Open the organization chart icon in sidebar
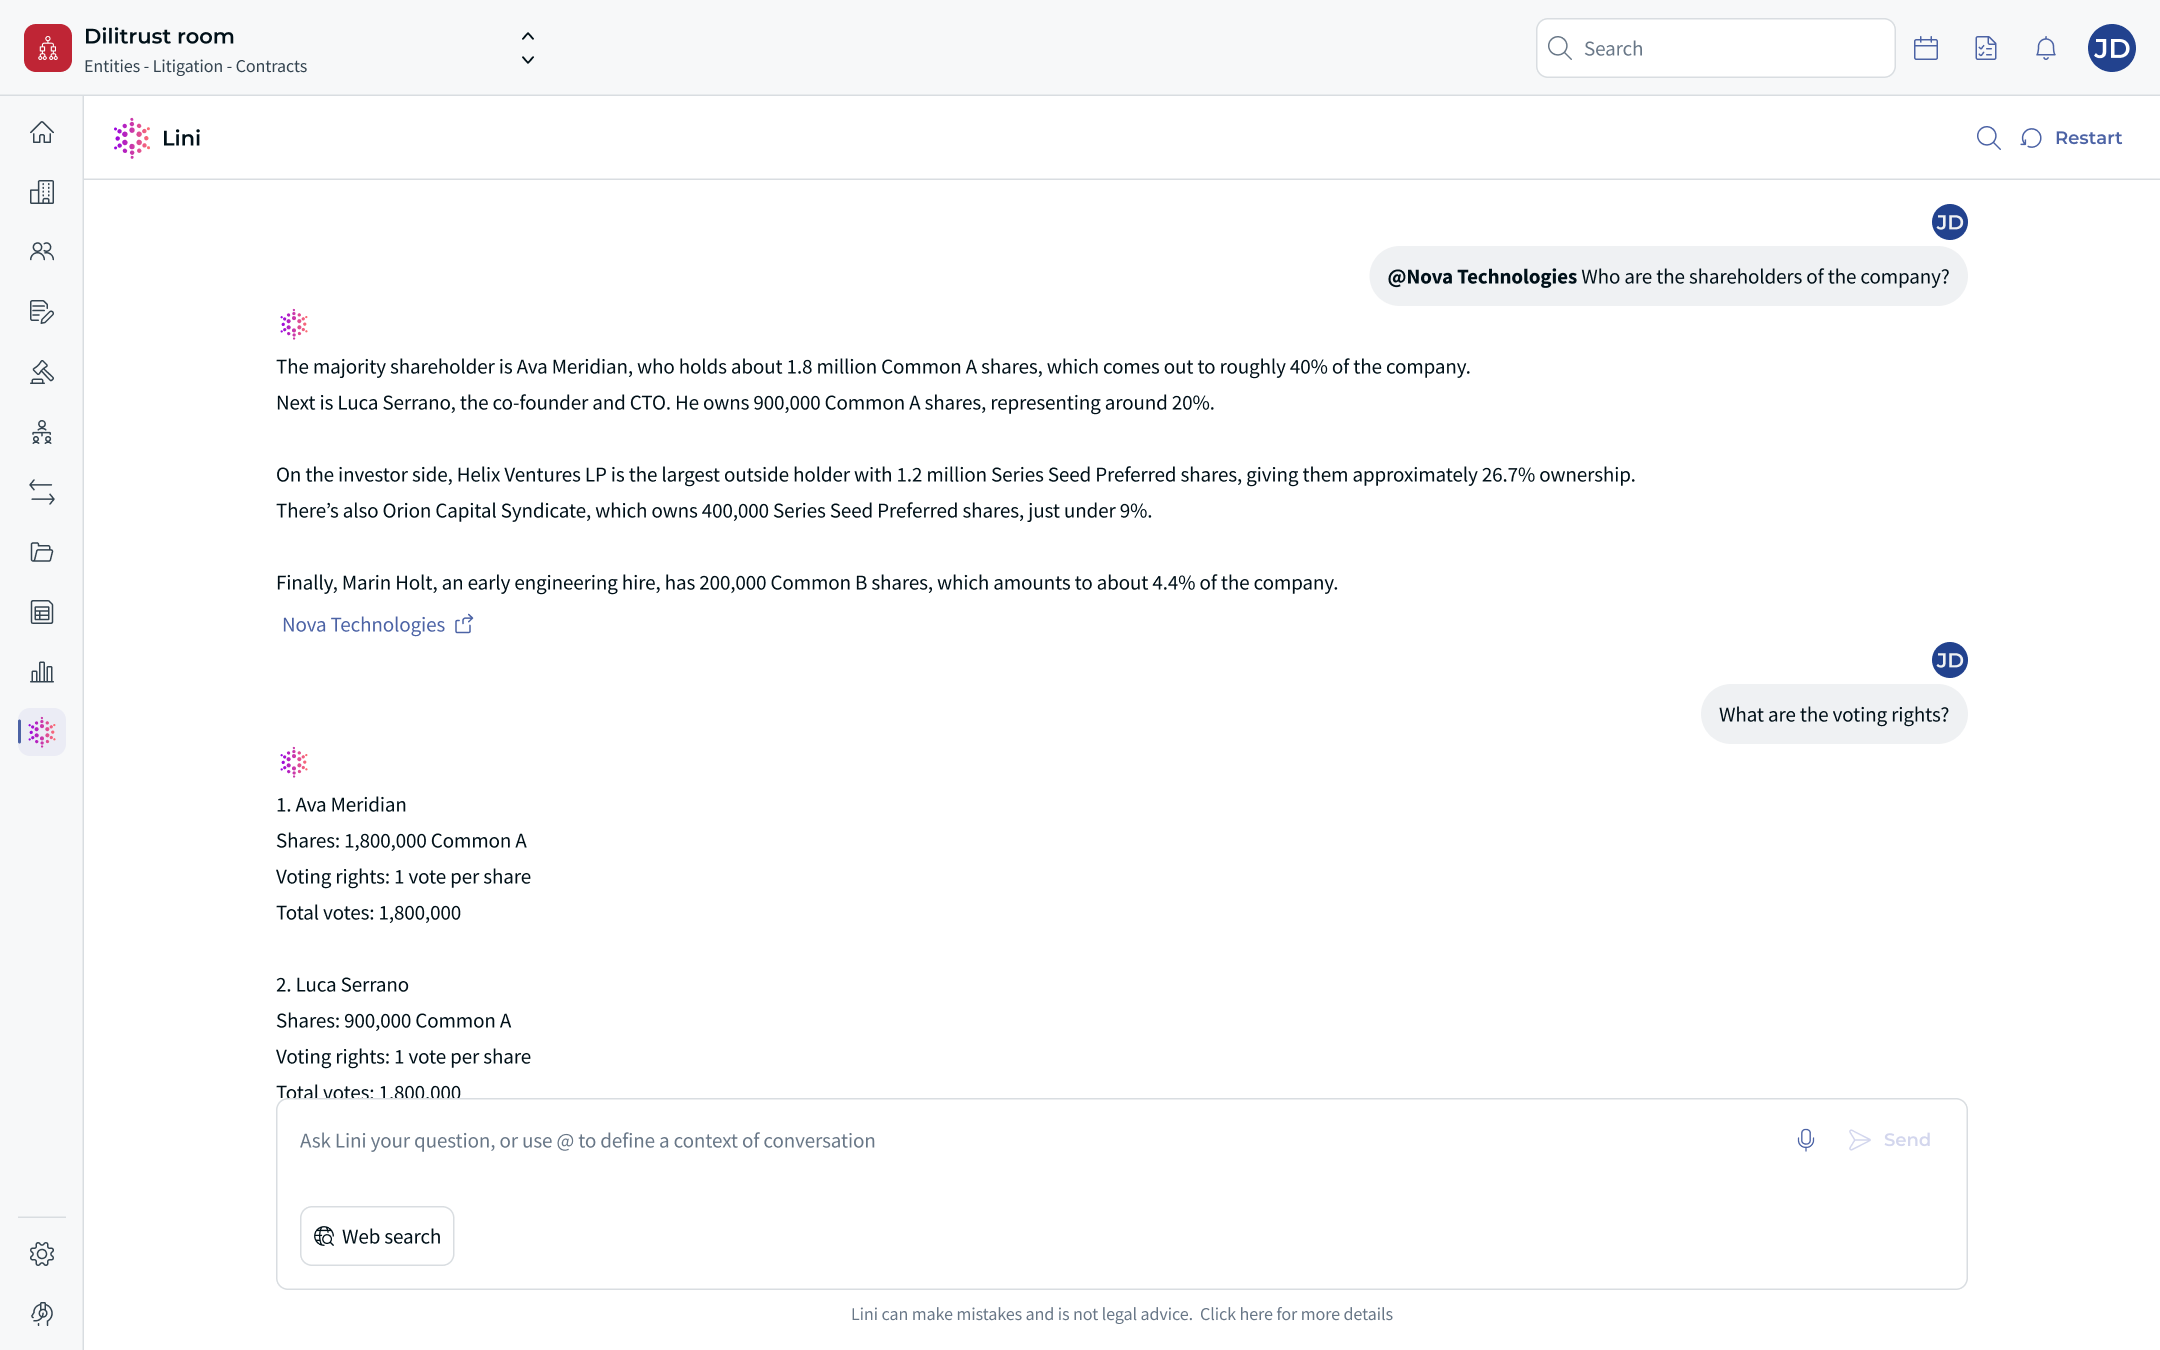The width and height of the screenshot is (2160, 1350). tap(42, 432)
